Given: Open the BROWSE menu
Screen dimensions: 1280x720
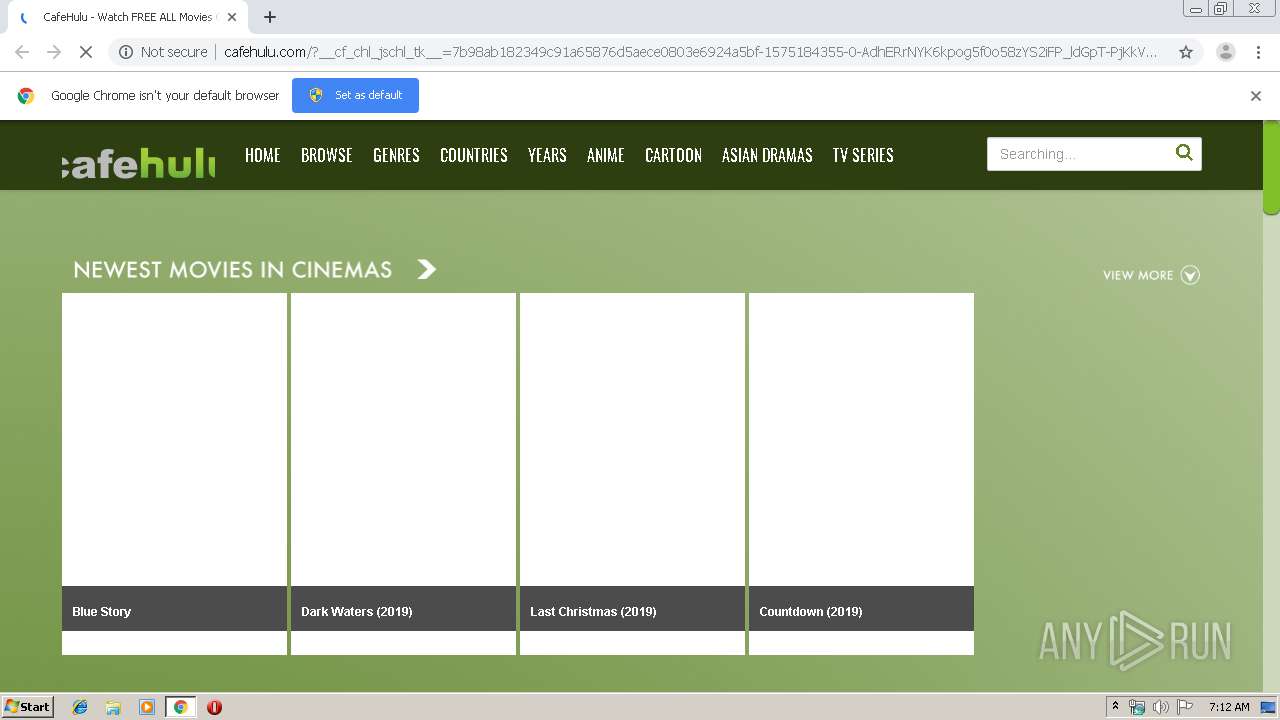Looking at the screenshot, I should click(x=327, y=155).
